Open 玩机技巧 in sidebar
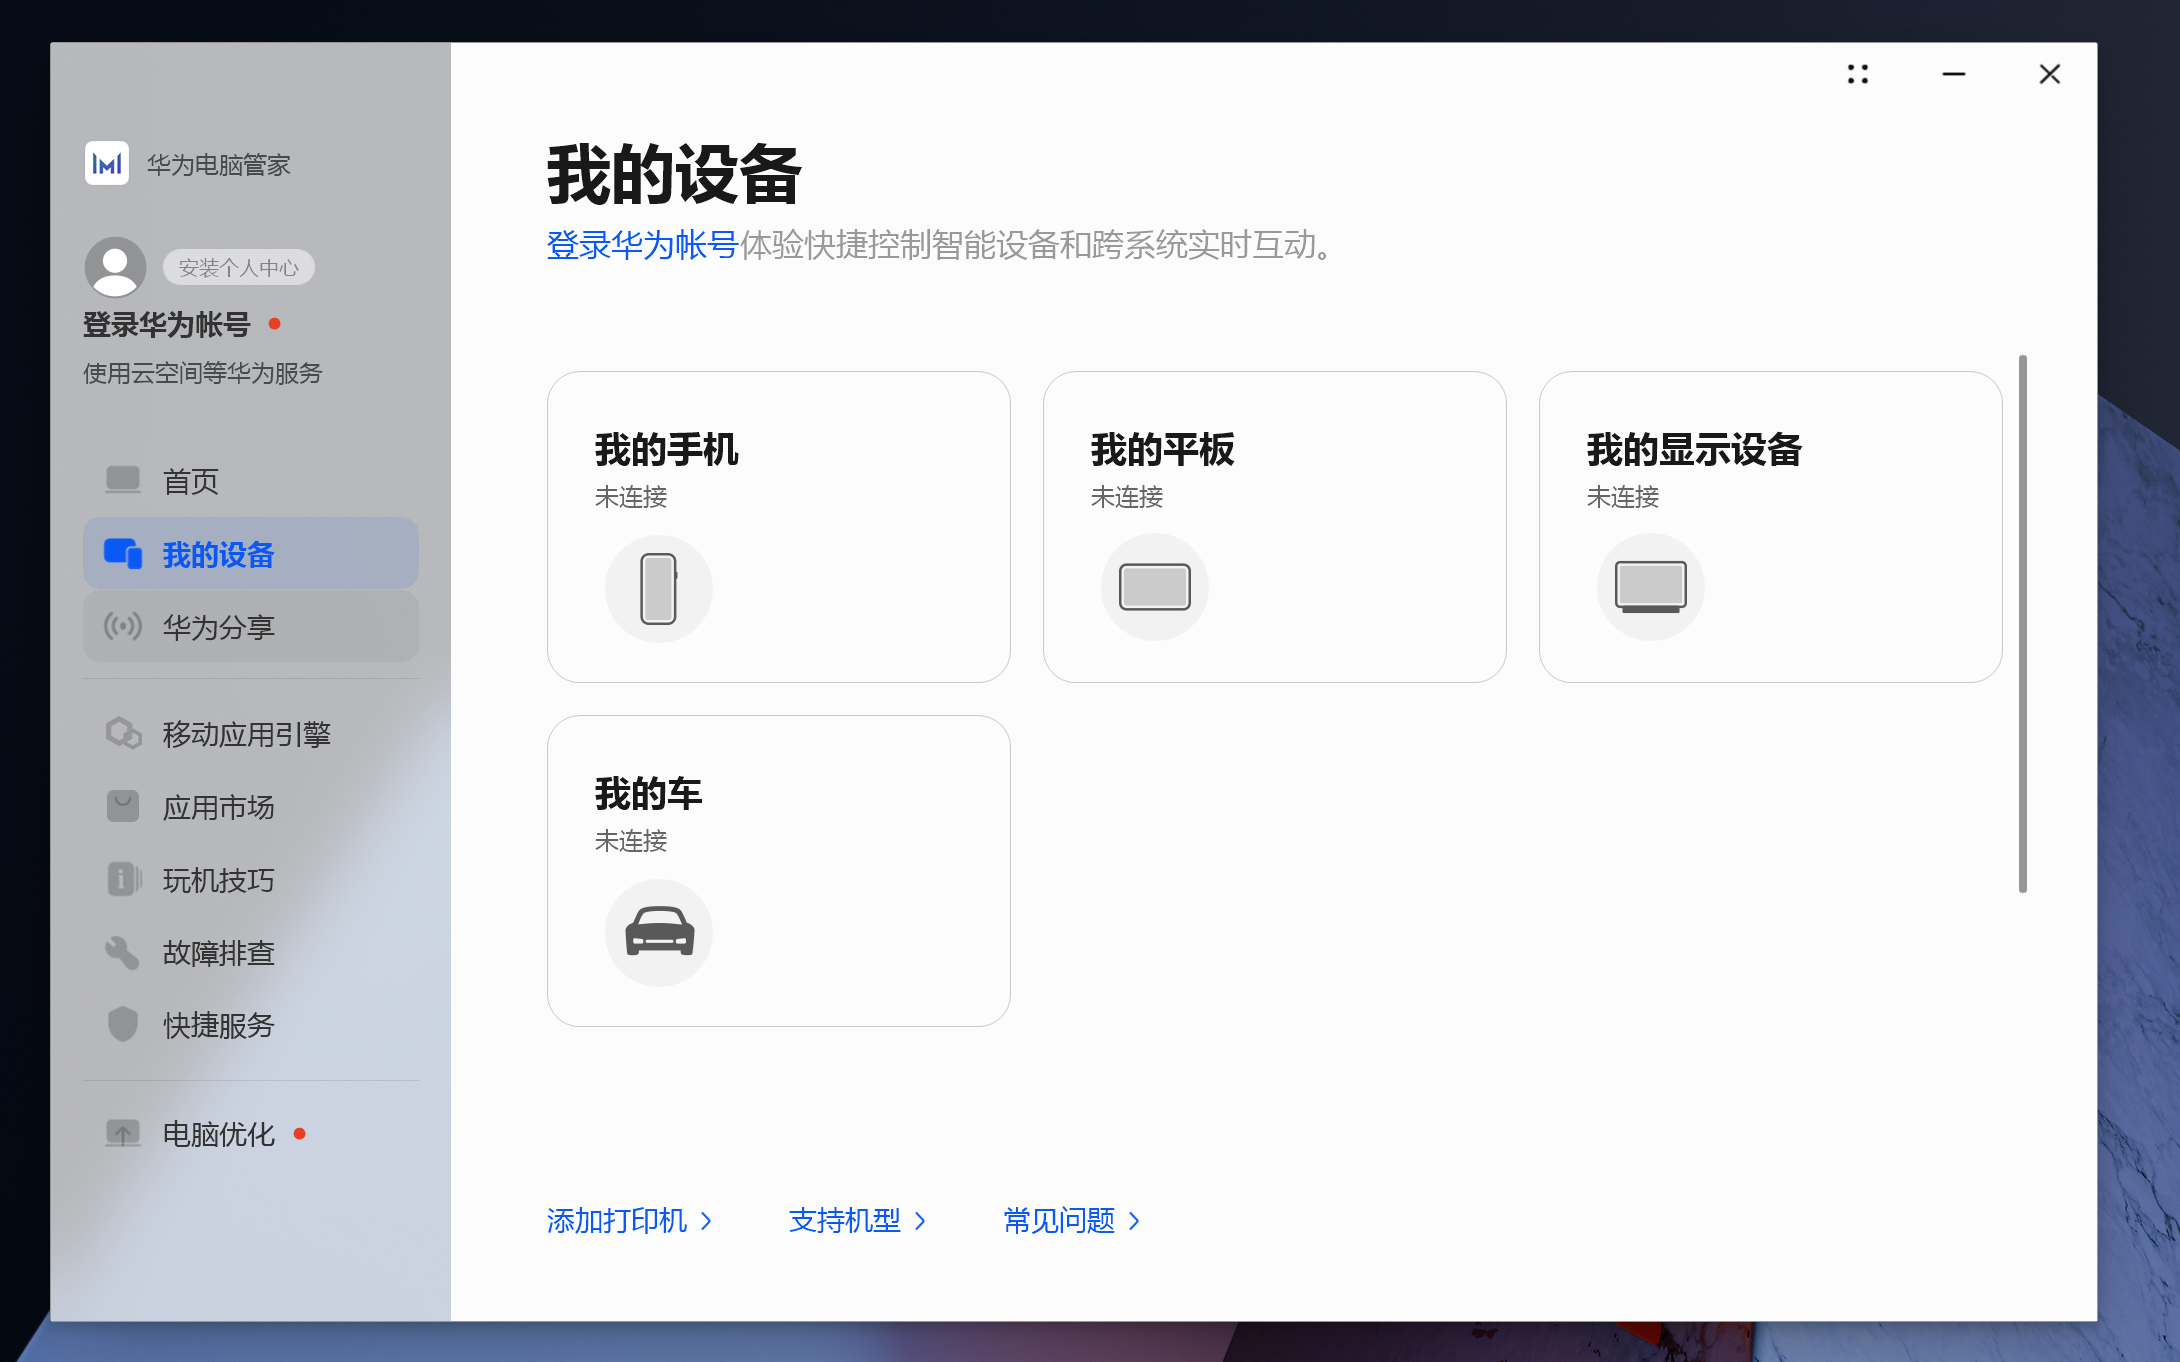Image resolution: width=2180 pixels, height=1362 pixels. point(251,880)
